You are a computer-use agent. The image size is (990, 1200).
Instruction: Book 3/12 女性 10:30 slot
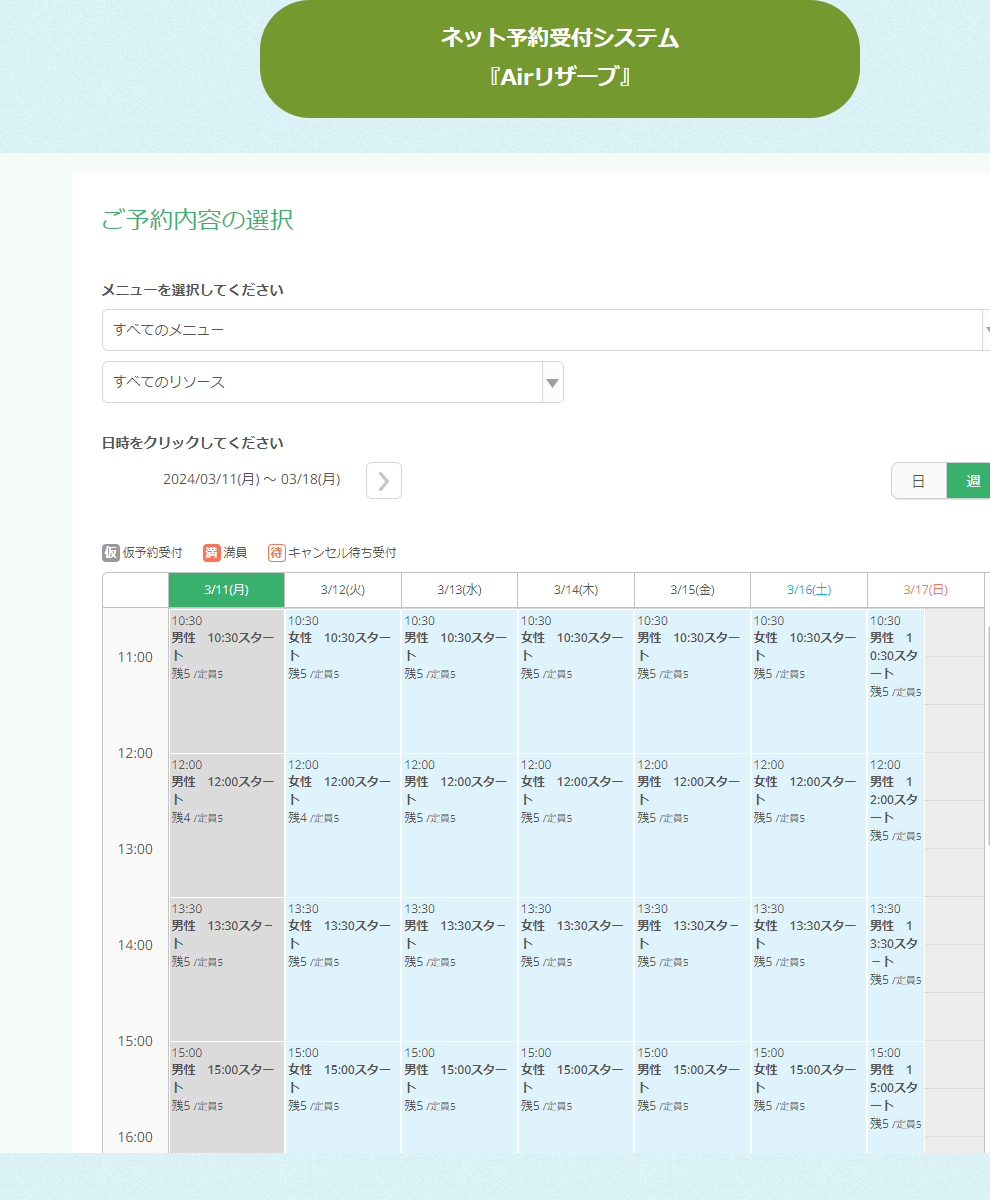click(342, 680)
